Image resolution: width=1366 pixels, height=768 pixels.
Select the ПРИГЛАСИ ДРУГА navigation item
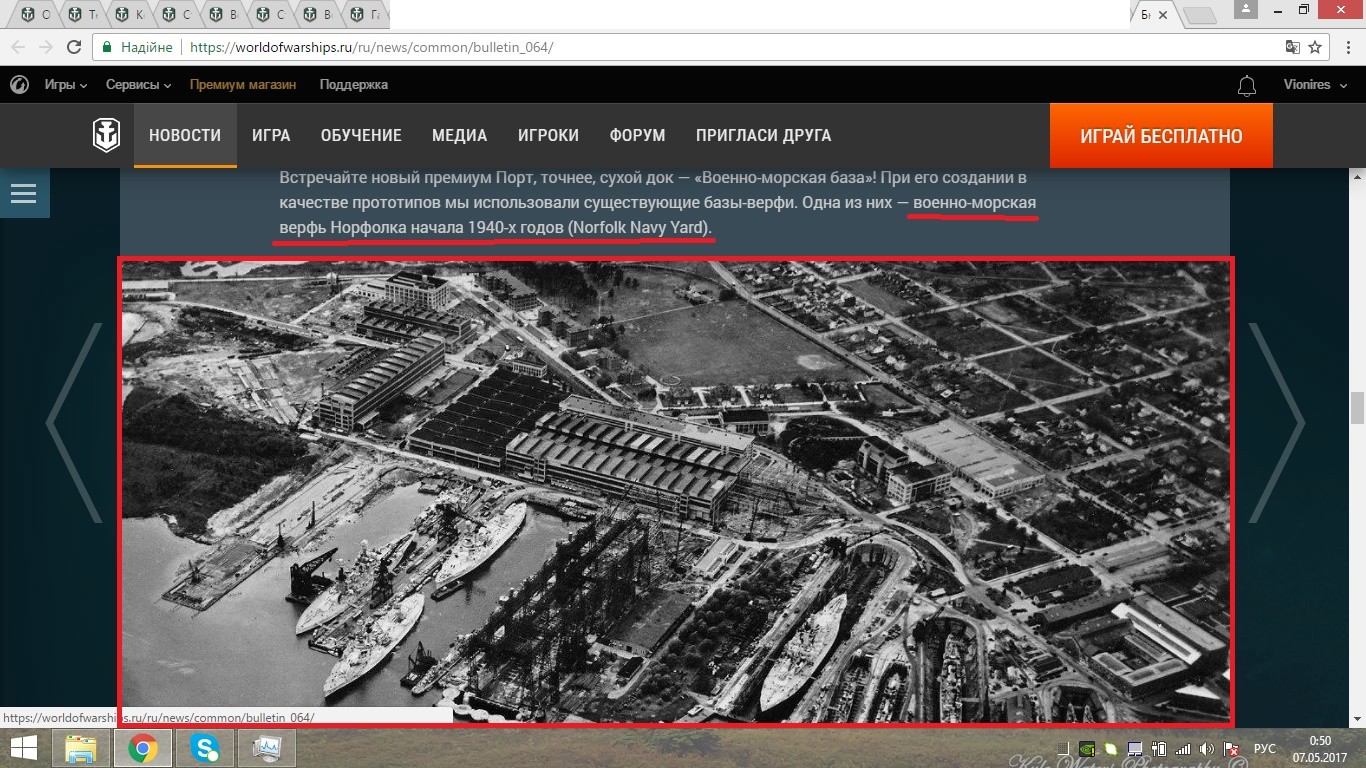[x=764, y=135]
